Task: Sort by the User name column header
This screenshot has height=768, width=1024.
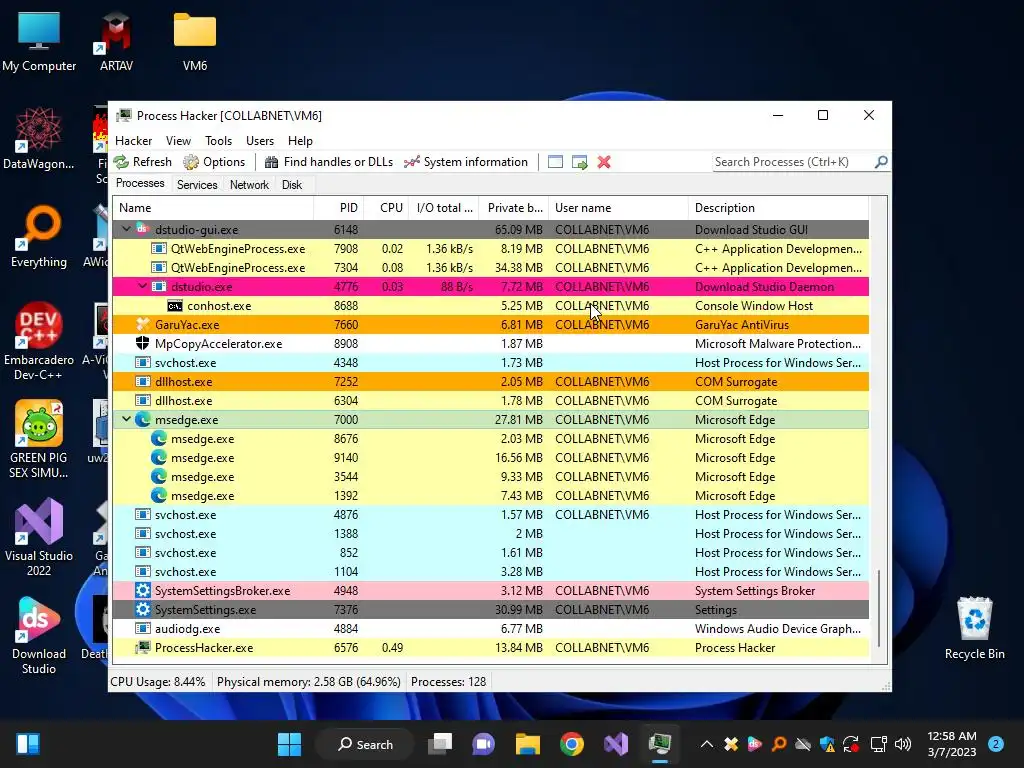Action: click(x=618, y=208)
